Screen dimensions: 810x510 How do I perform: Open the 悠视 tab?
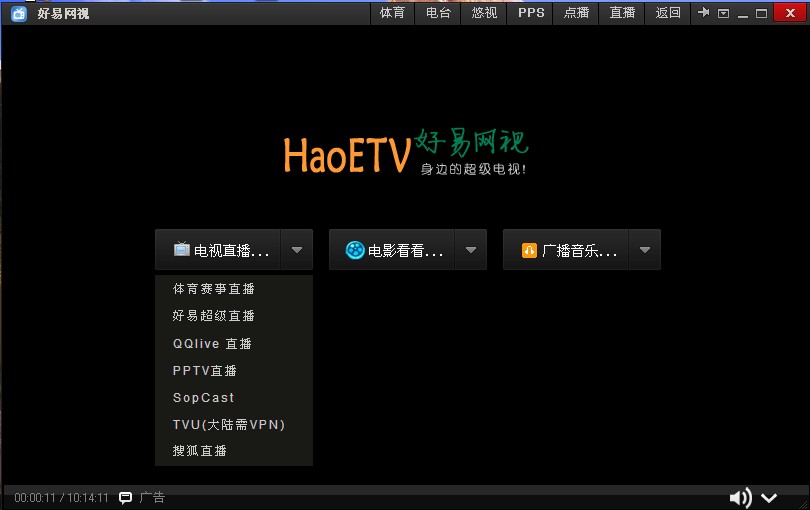pyautogui.click(x=484, y=13)
